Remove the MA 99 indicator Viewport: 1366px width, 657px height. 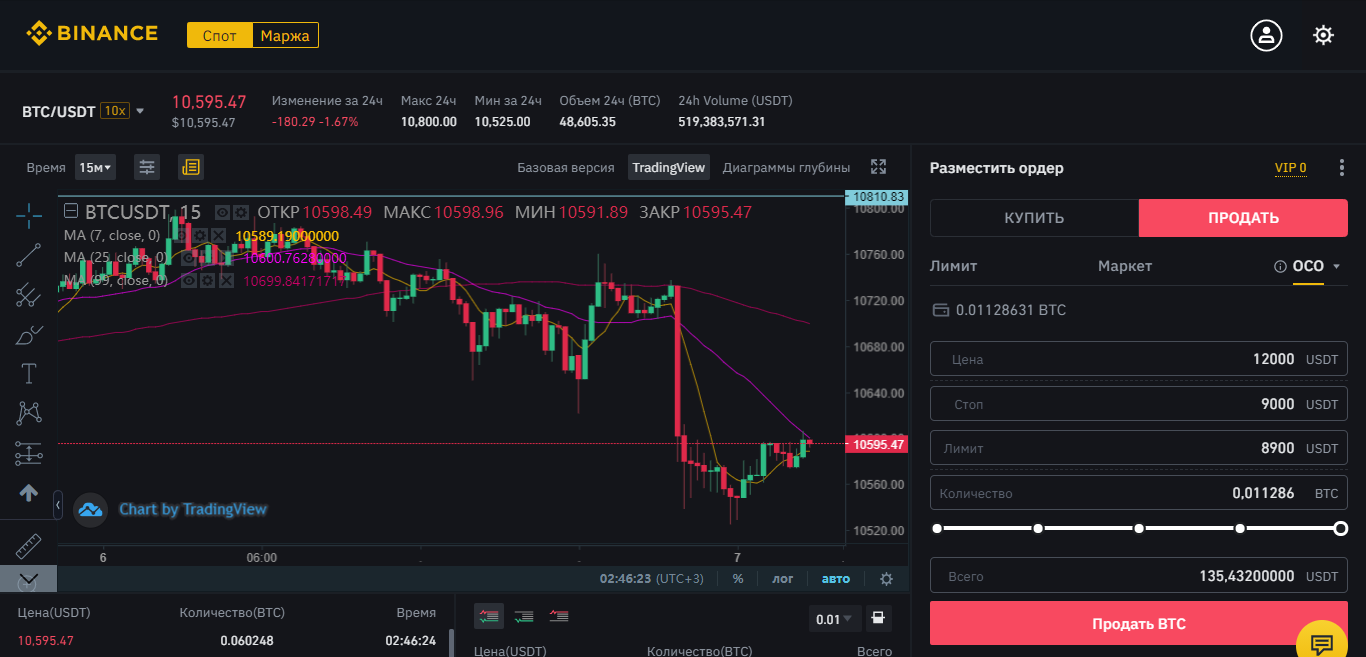pos(226,281)
